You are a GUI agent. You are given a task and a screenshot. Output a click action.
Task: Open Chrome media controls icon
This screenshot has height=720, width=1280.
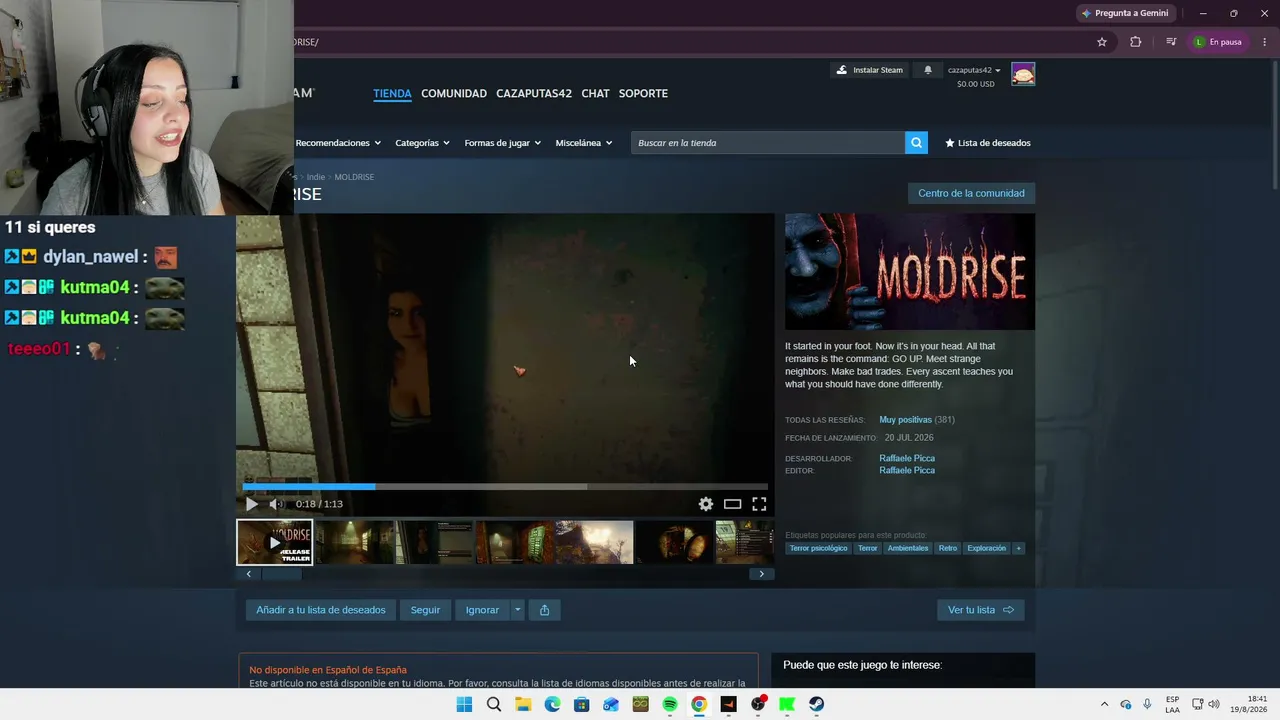tap(1171, 42)
